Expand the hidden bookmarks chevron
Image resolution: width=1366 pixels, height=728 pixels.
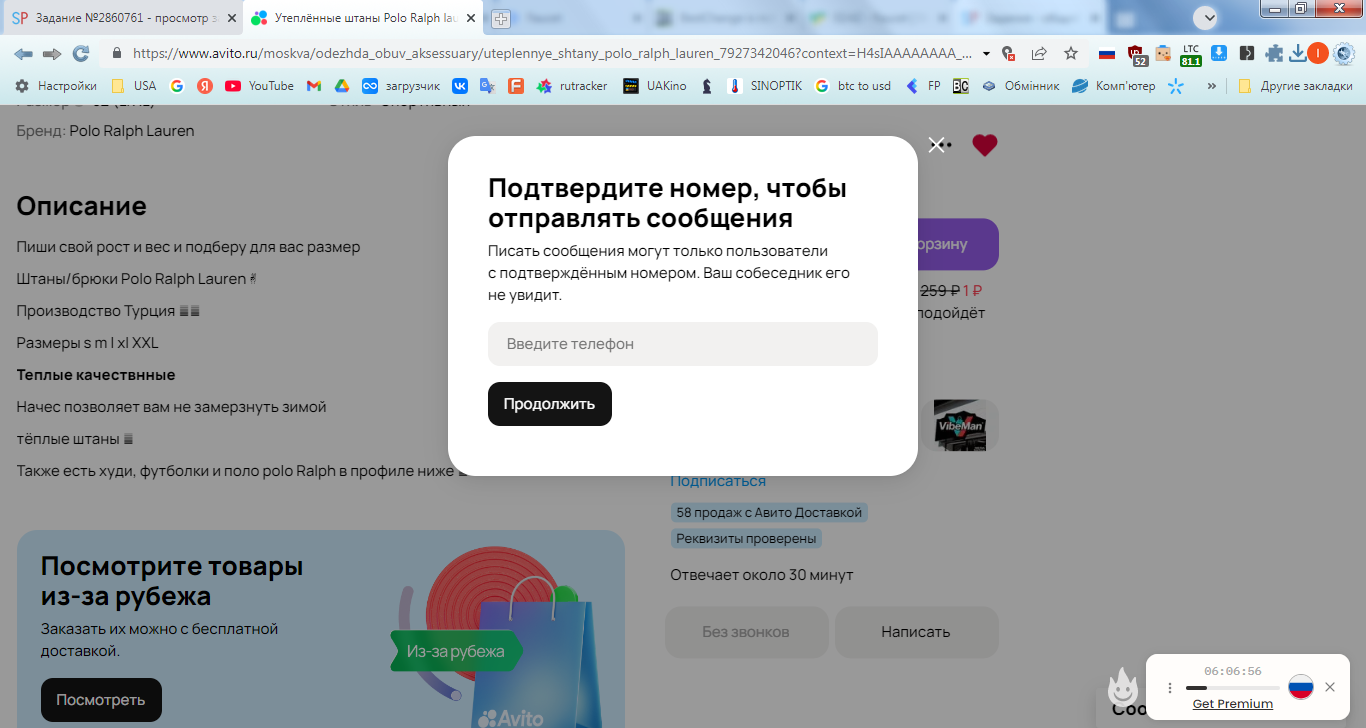[x=1212, y=86]
